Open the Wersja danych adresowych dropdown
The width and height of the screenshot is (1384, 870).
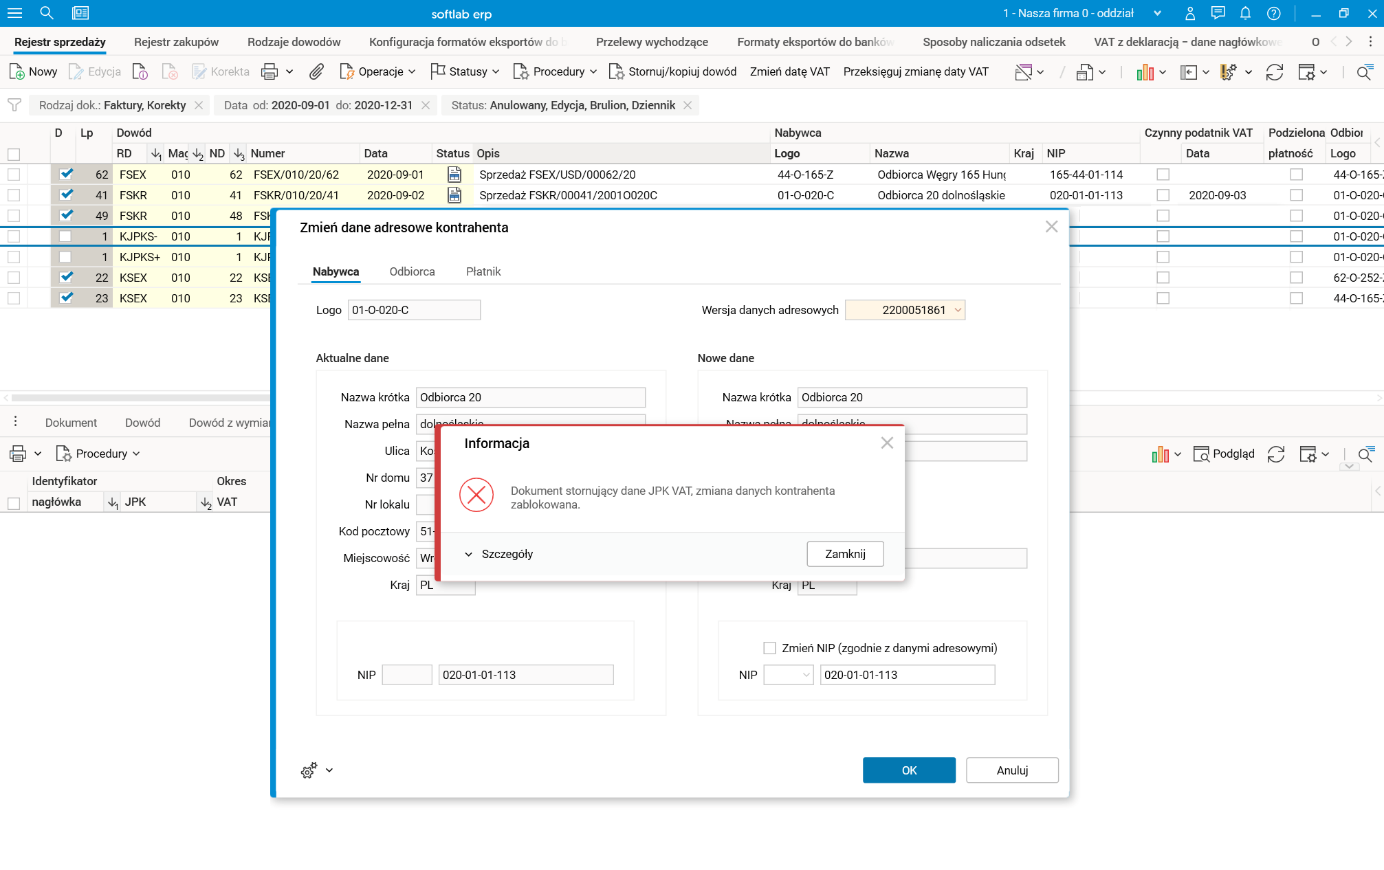point(957,310)
